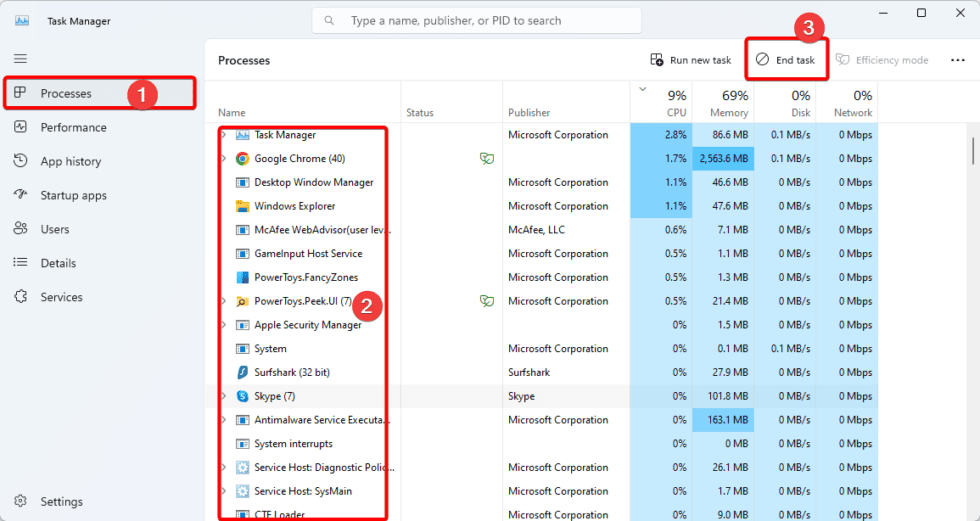Screen dimensions: 980x521
Task: Click the process search input field
Action: [477, 21]
